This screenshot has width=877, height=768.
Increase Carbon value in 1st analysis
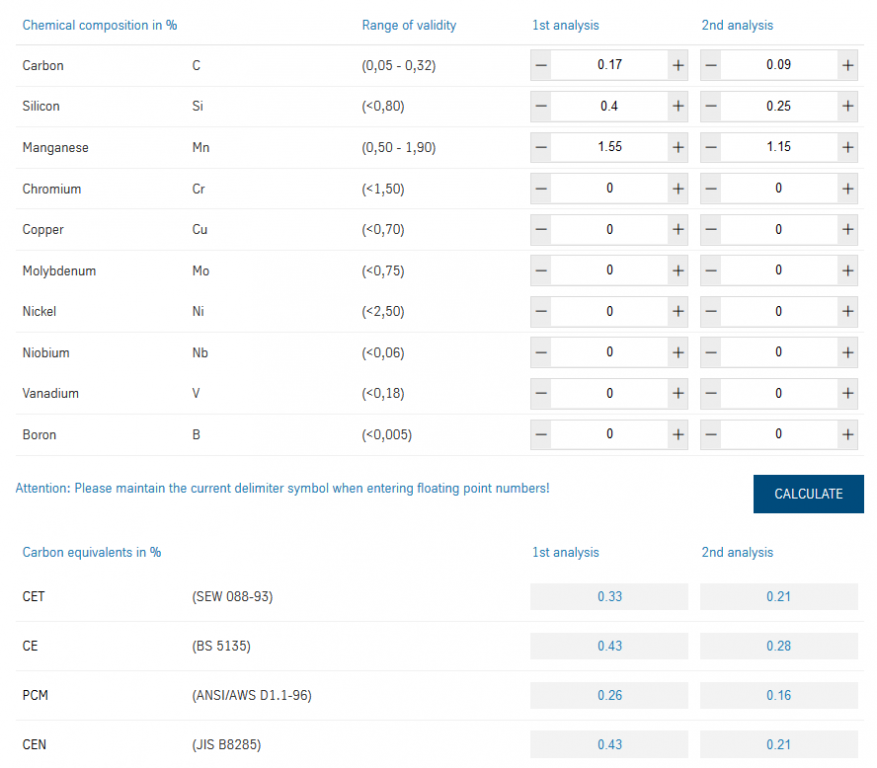(x=678, y=65)
